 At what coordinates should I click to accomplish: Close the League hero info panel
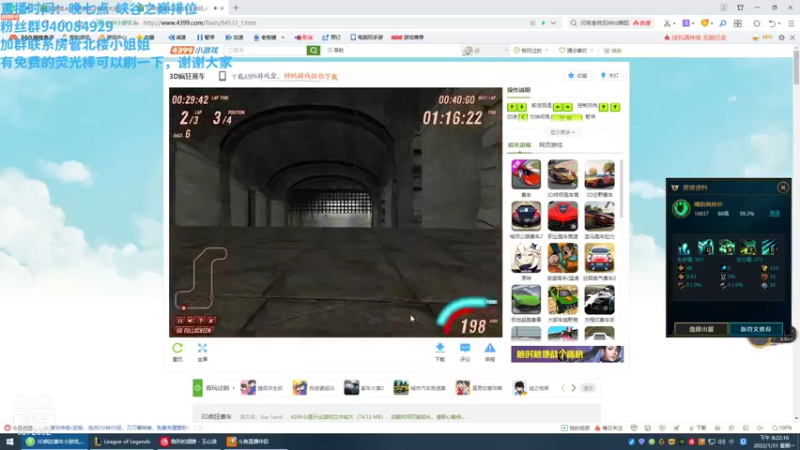(x=783, y=187)
